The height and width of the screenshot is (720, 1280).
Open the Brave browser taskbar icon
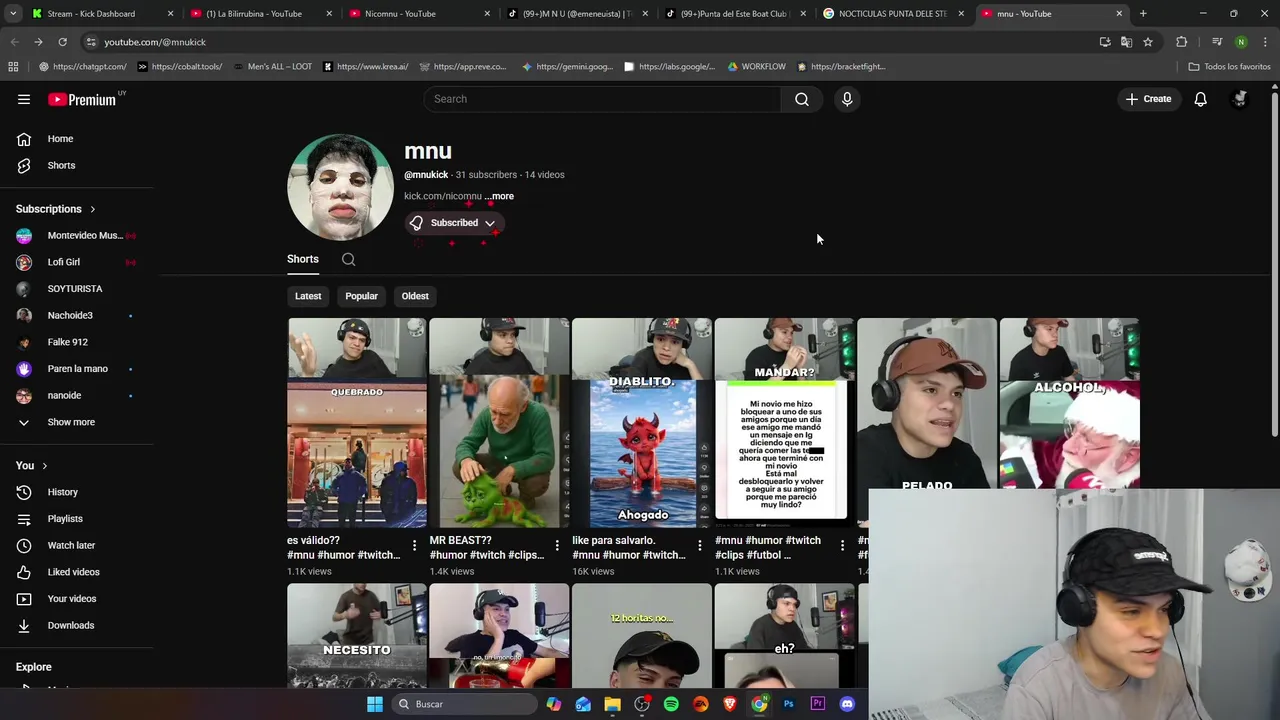point(730,704)
